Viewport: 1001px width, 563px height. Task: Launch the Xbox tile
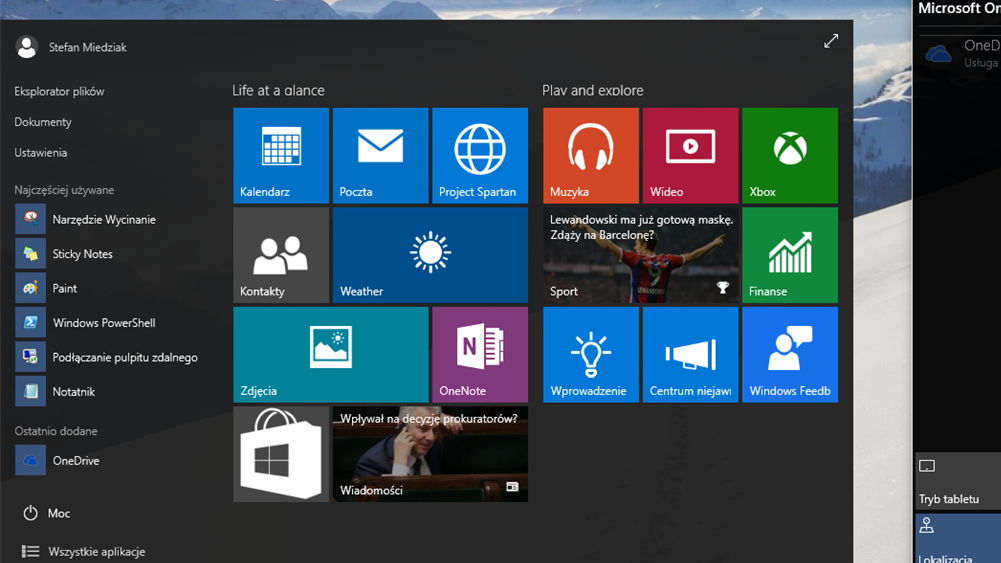pyautogui.click(x=790, y=156)
